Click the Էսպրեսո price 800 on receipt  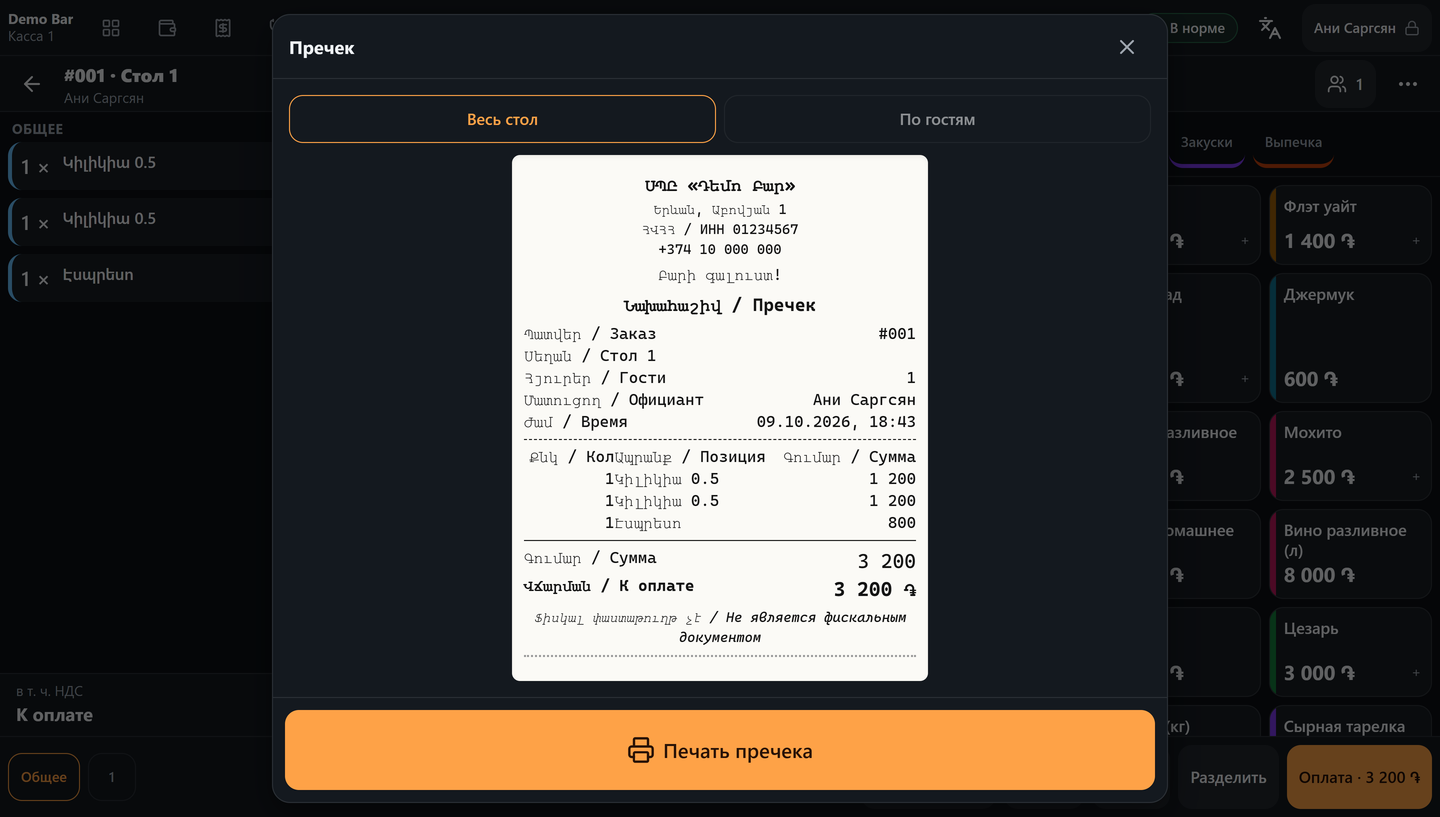(901, 523)
